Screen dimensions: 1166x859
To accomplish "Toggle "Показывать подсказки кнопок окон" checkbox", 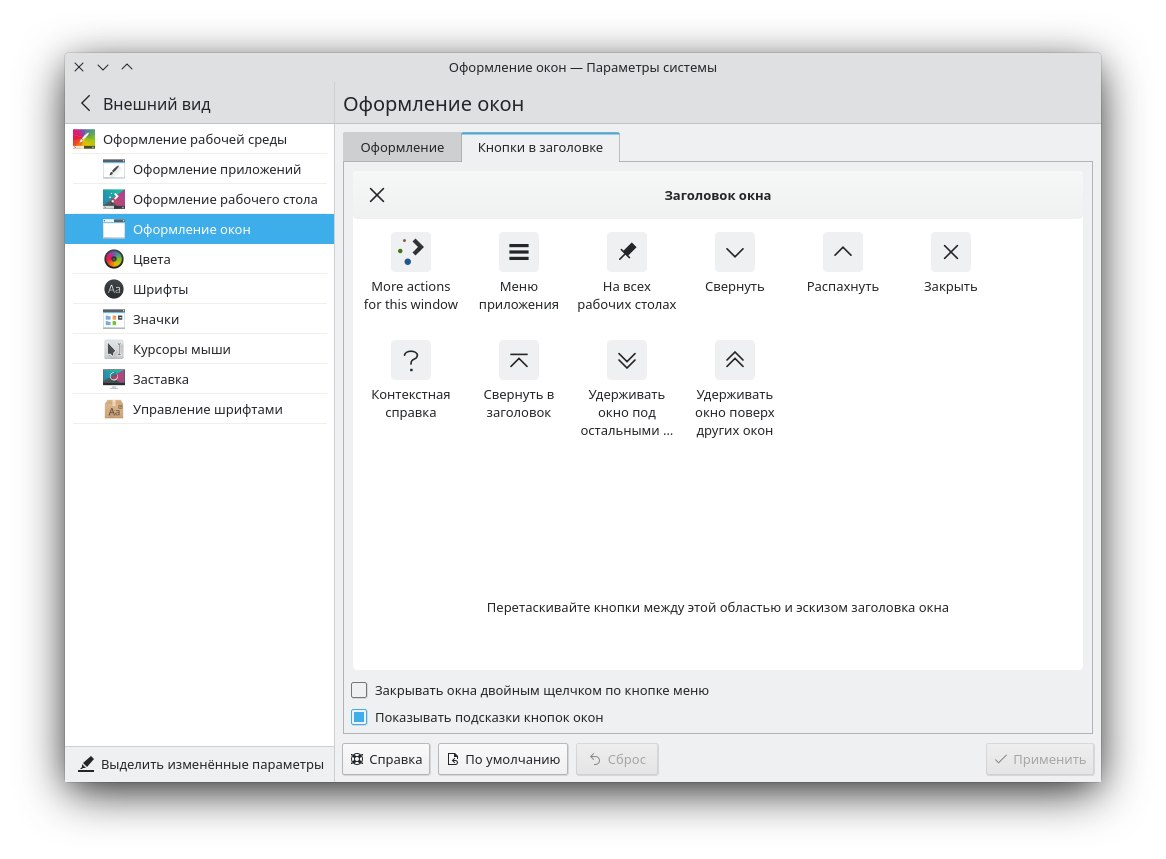I will 359,717.
